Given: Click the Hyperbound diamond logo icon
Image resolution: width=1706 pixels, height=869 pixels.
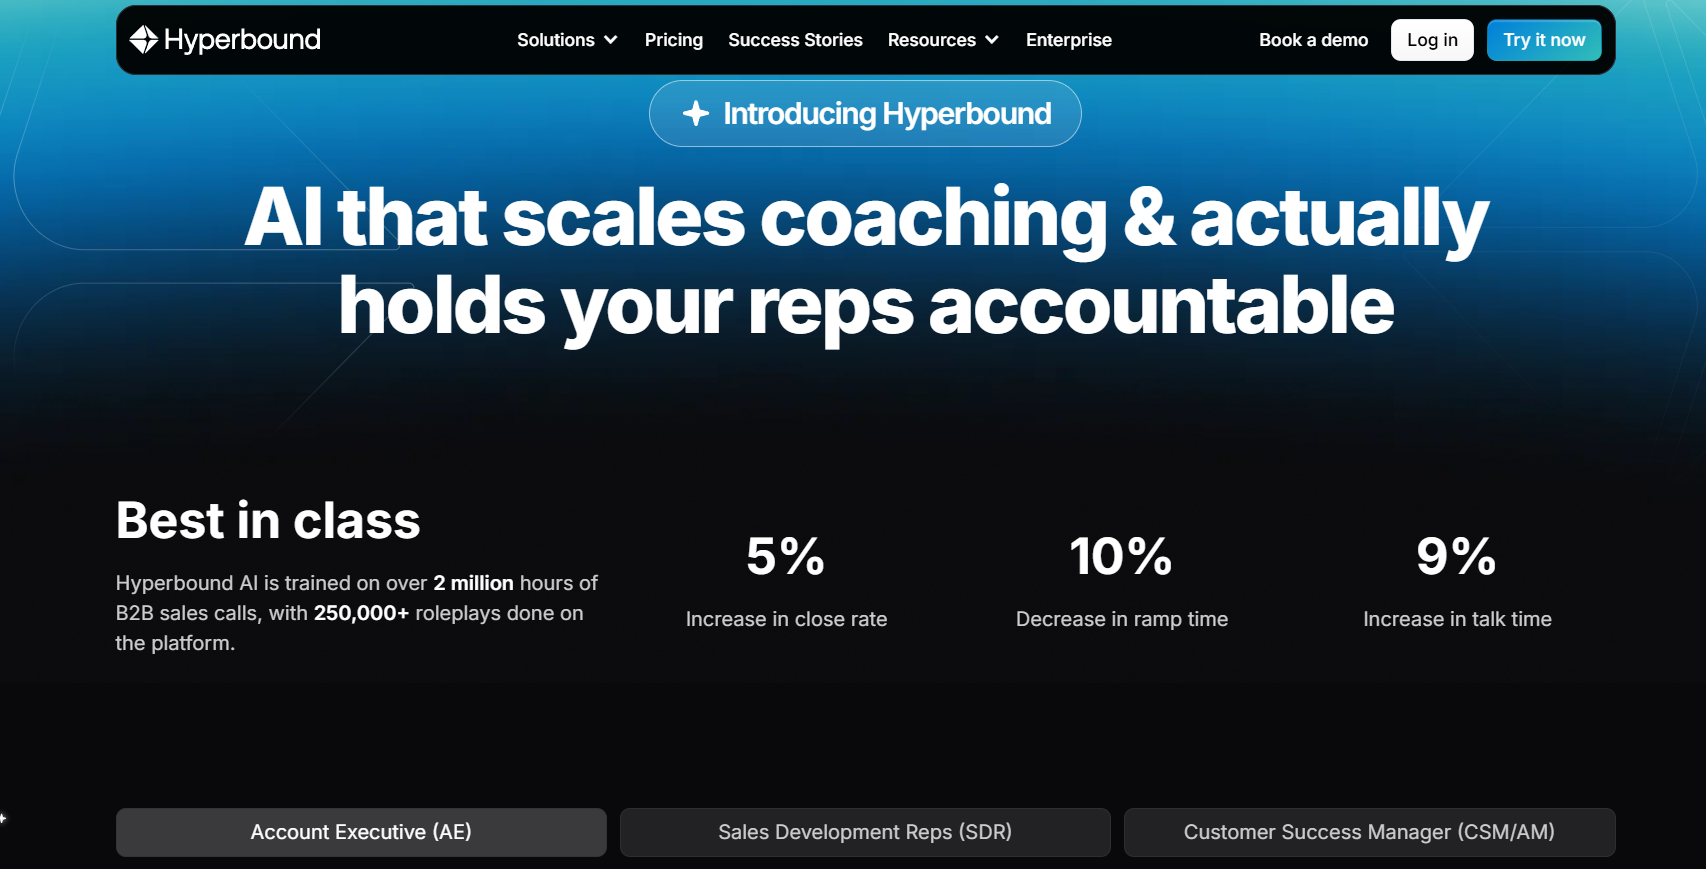Looking at the screenshot, I should [x=144, y=39].
